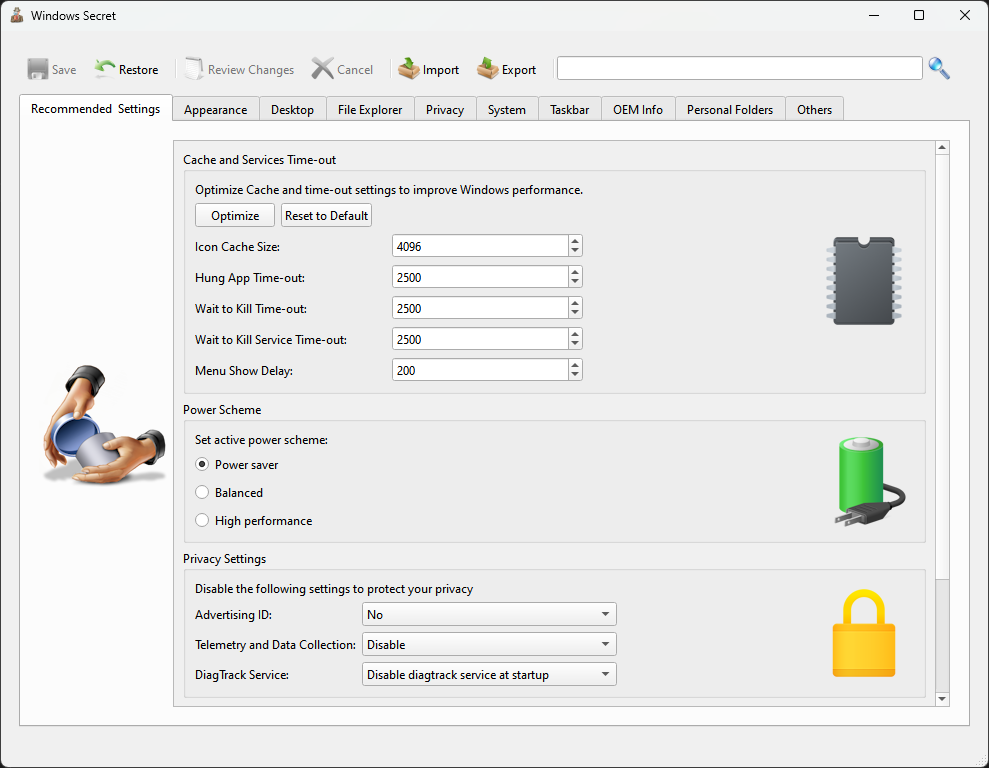
Task: Select the Power saver radio button
Action: [202, 465]
